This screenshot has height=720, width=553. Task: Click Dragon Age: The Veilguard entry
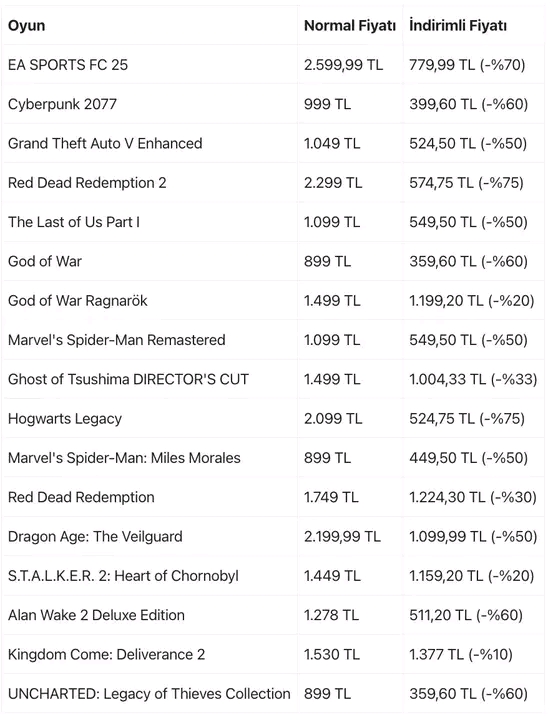coord(95,536)
